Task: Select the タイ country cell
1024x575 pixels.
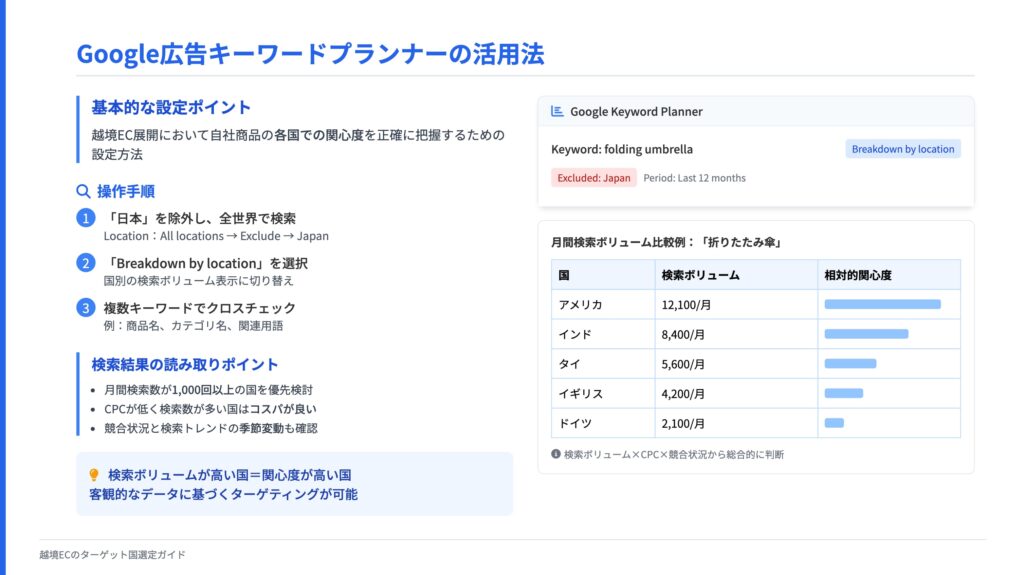Action: point(603,364)
